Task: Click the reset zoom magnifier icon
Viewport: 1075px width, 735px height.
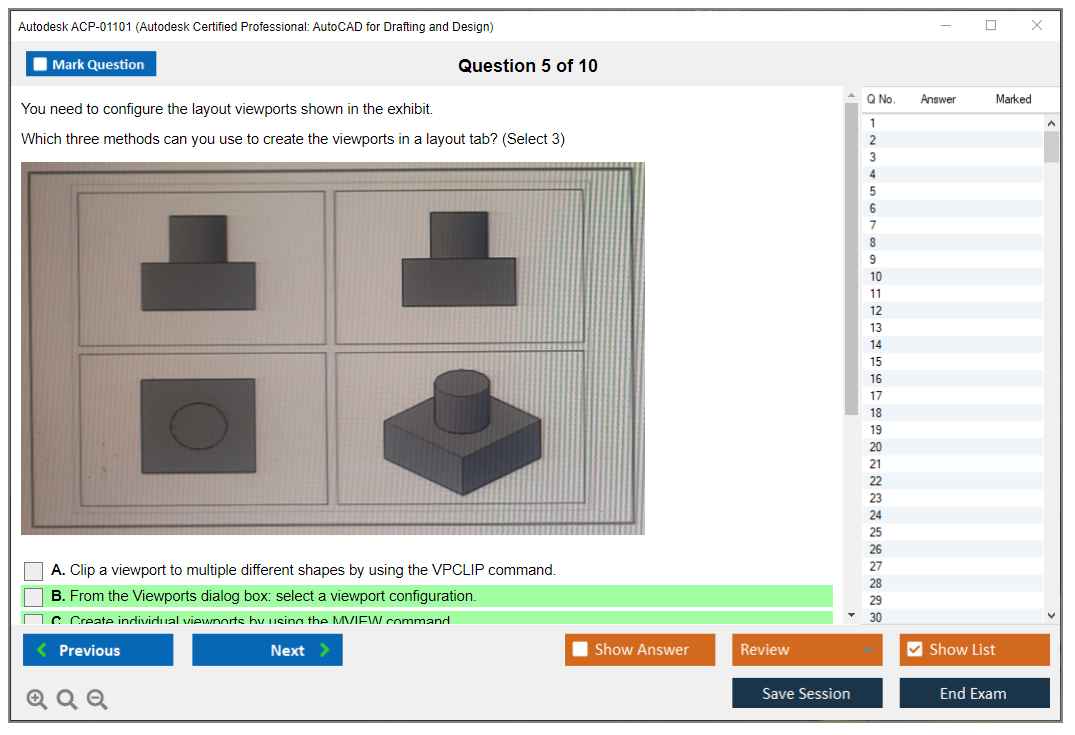Action: coord(67,700)
